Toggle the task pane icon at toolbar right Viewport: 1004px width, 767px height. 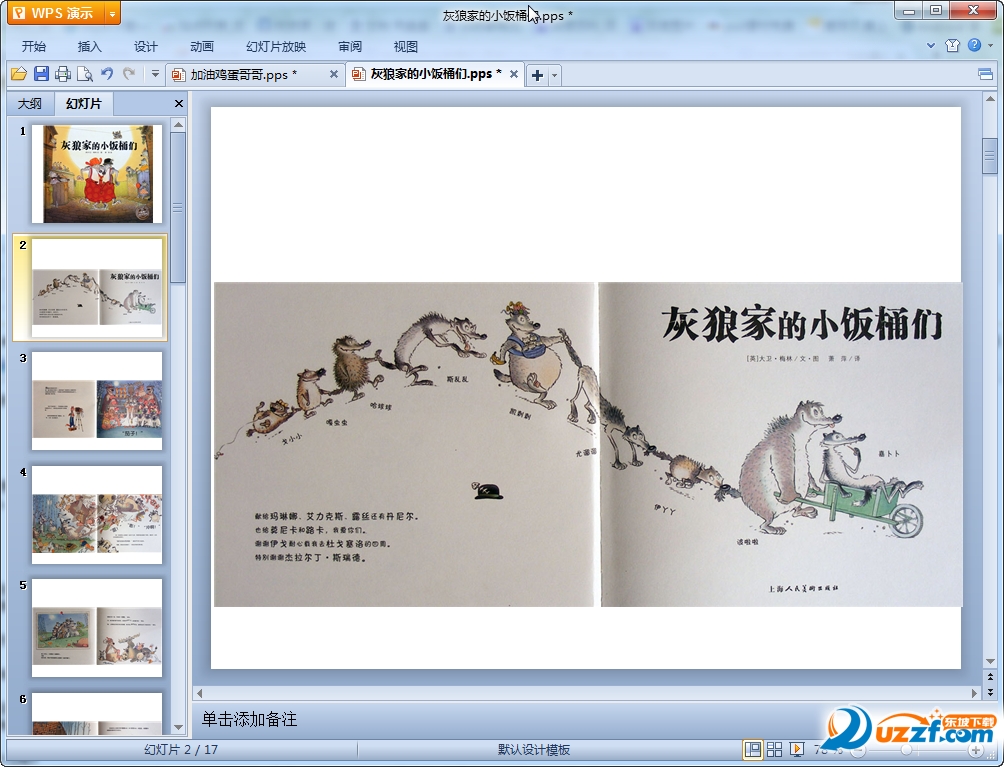coord(985,75)
